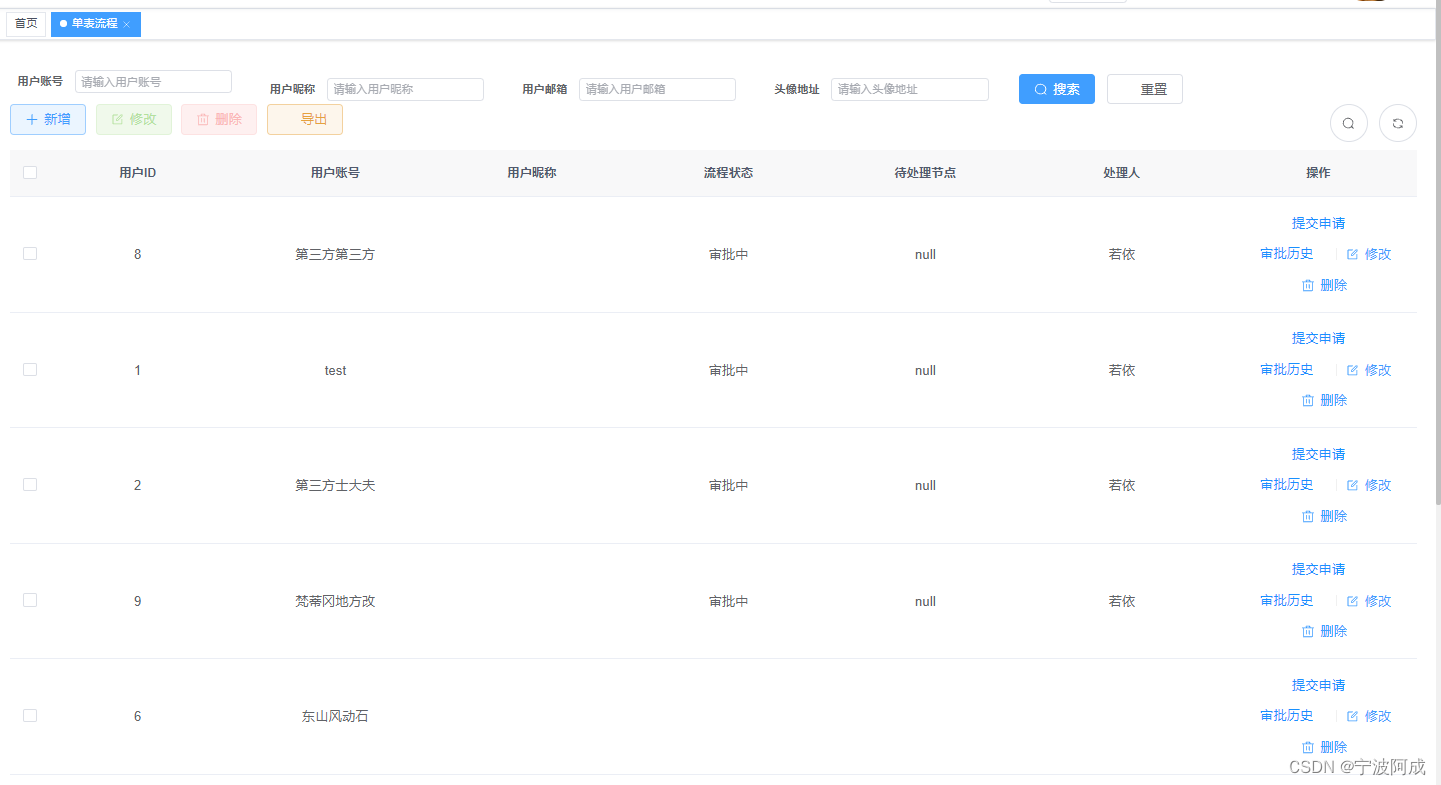
Task: Click the 处理人 column header
Action: 1121,173
